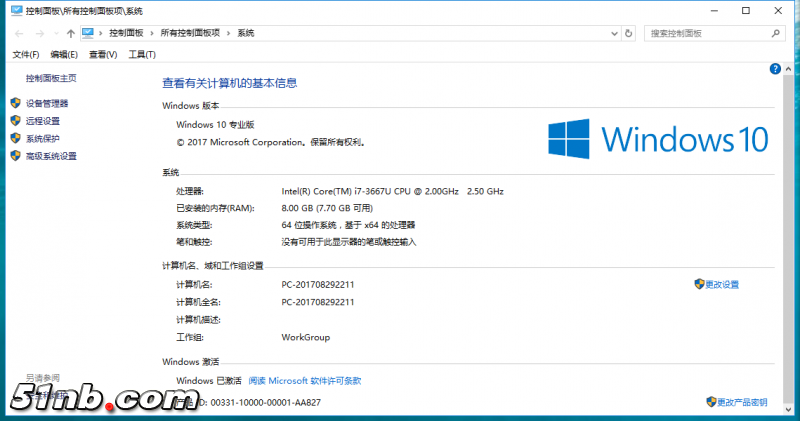Click the shield icon beside 设备管理器
The width and height of the screenshot is (800, 421).
[15, 103]
